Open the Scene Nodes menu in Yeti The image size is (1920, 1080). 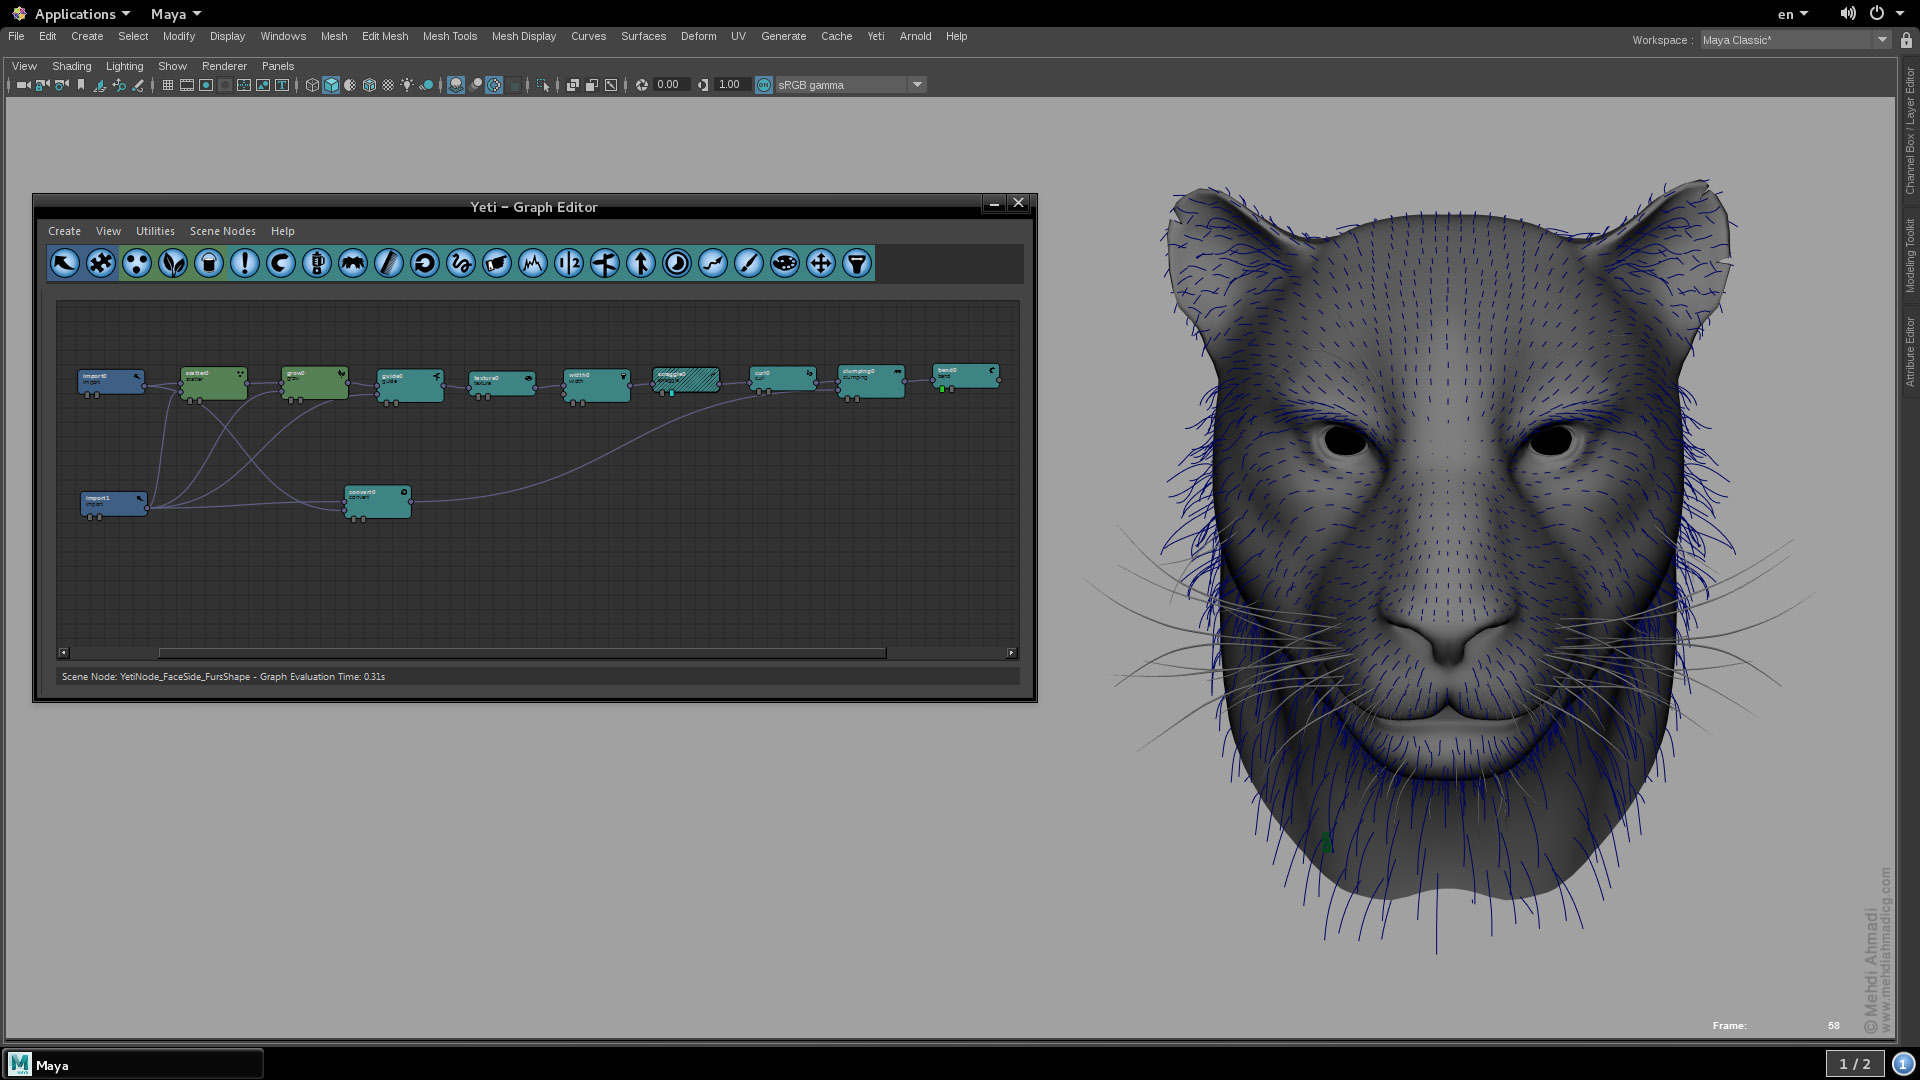[x=222, y=231]
